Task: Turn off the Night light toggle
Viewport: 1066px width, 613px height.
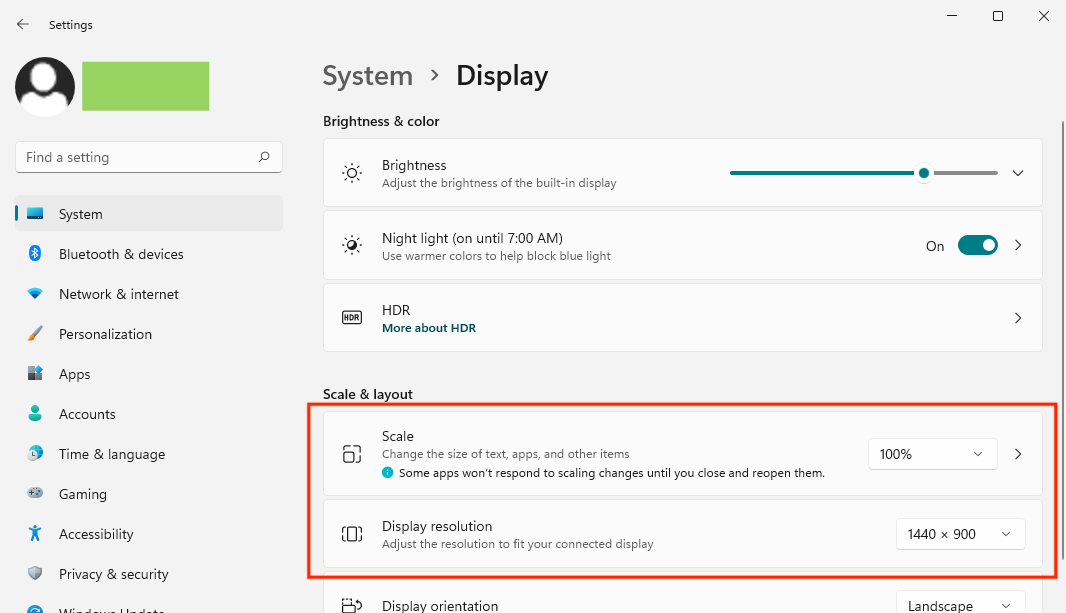Action: [978, 245]
